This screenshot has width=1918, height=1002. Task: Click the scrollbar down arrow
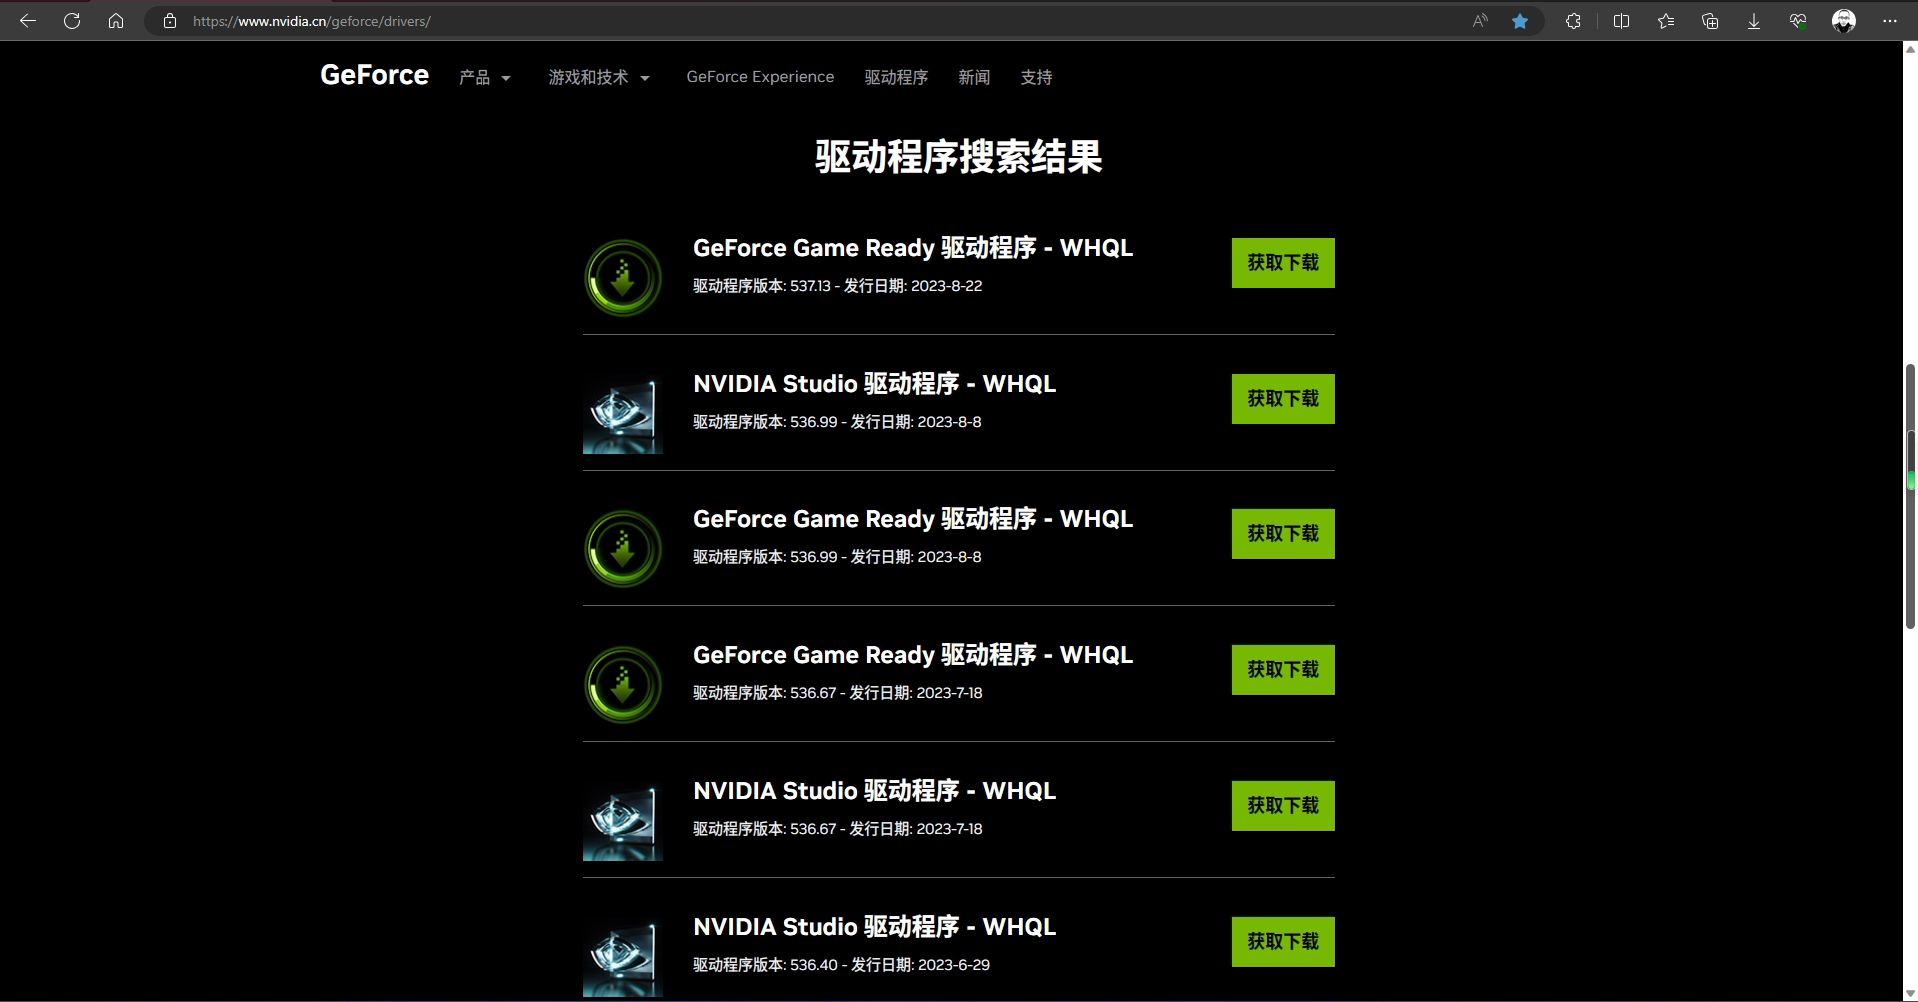tap(1910, 994)
